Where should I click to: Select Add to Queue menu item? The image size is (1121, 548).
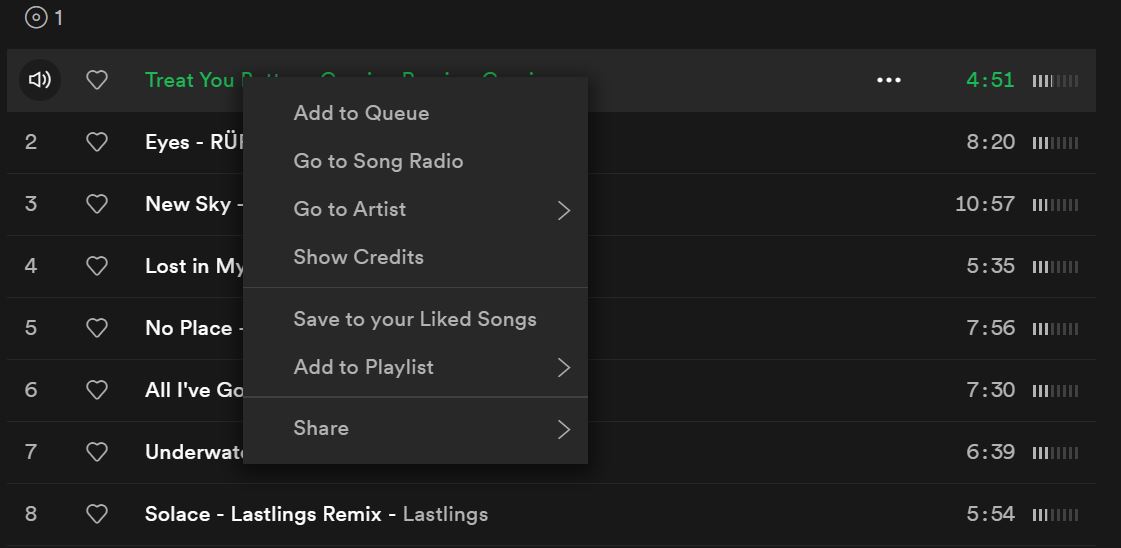[415, 113]
